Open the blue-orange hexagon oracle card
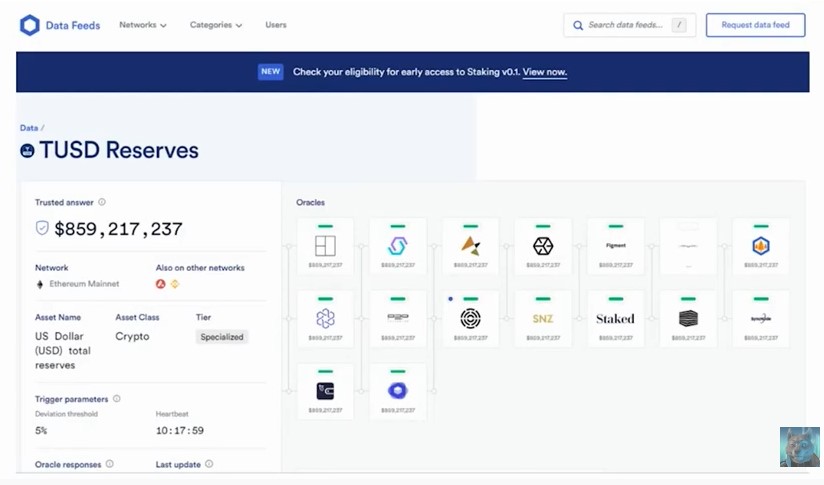The image size is (824, 485). 760,246
